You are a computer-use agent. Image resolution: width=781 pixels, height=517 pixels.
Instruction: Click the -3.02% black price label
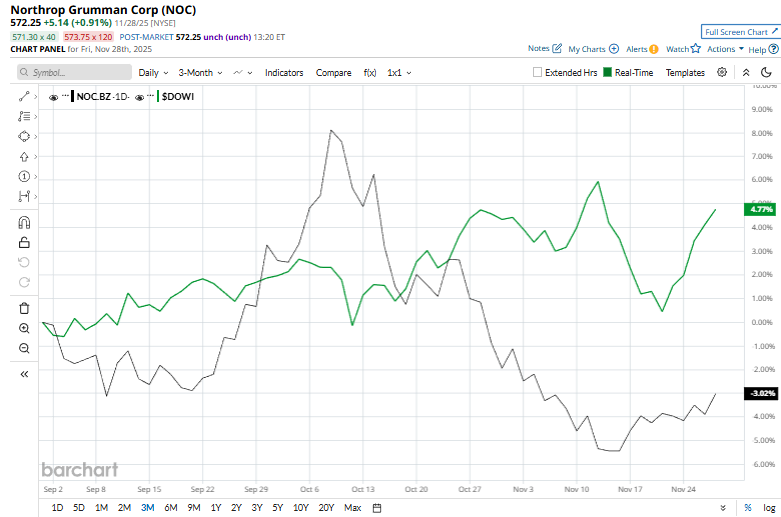760,393
